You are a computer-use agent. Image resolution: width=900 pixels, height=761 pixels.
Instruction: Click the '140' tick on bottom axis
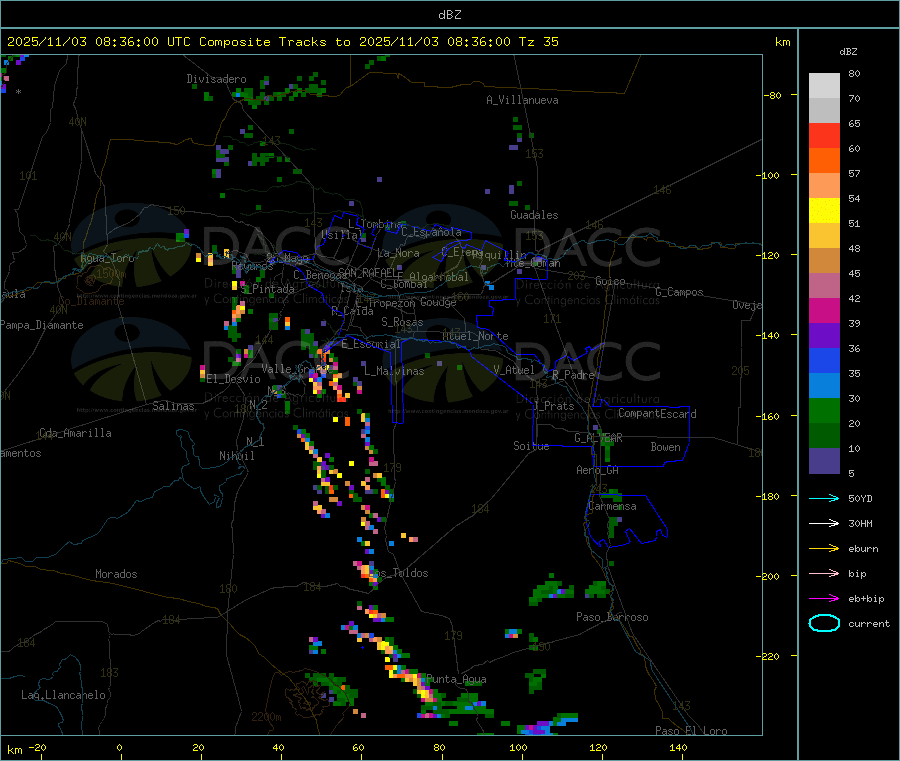(678, 747)
